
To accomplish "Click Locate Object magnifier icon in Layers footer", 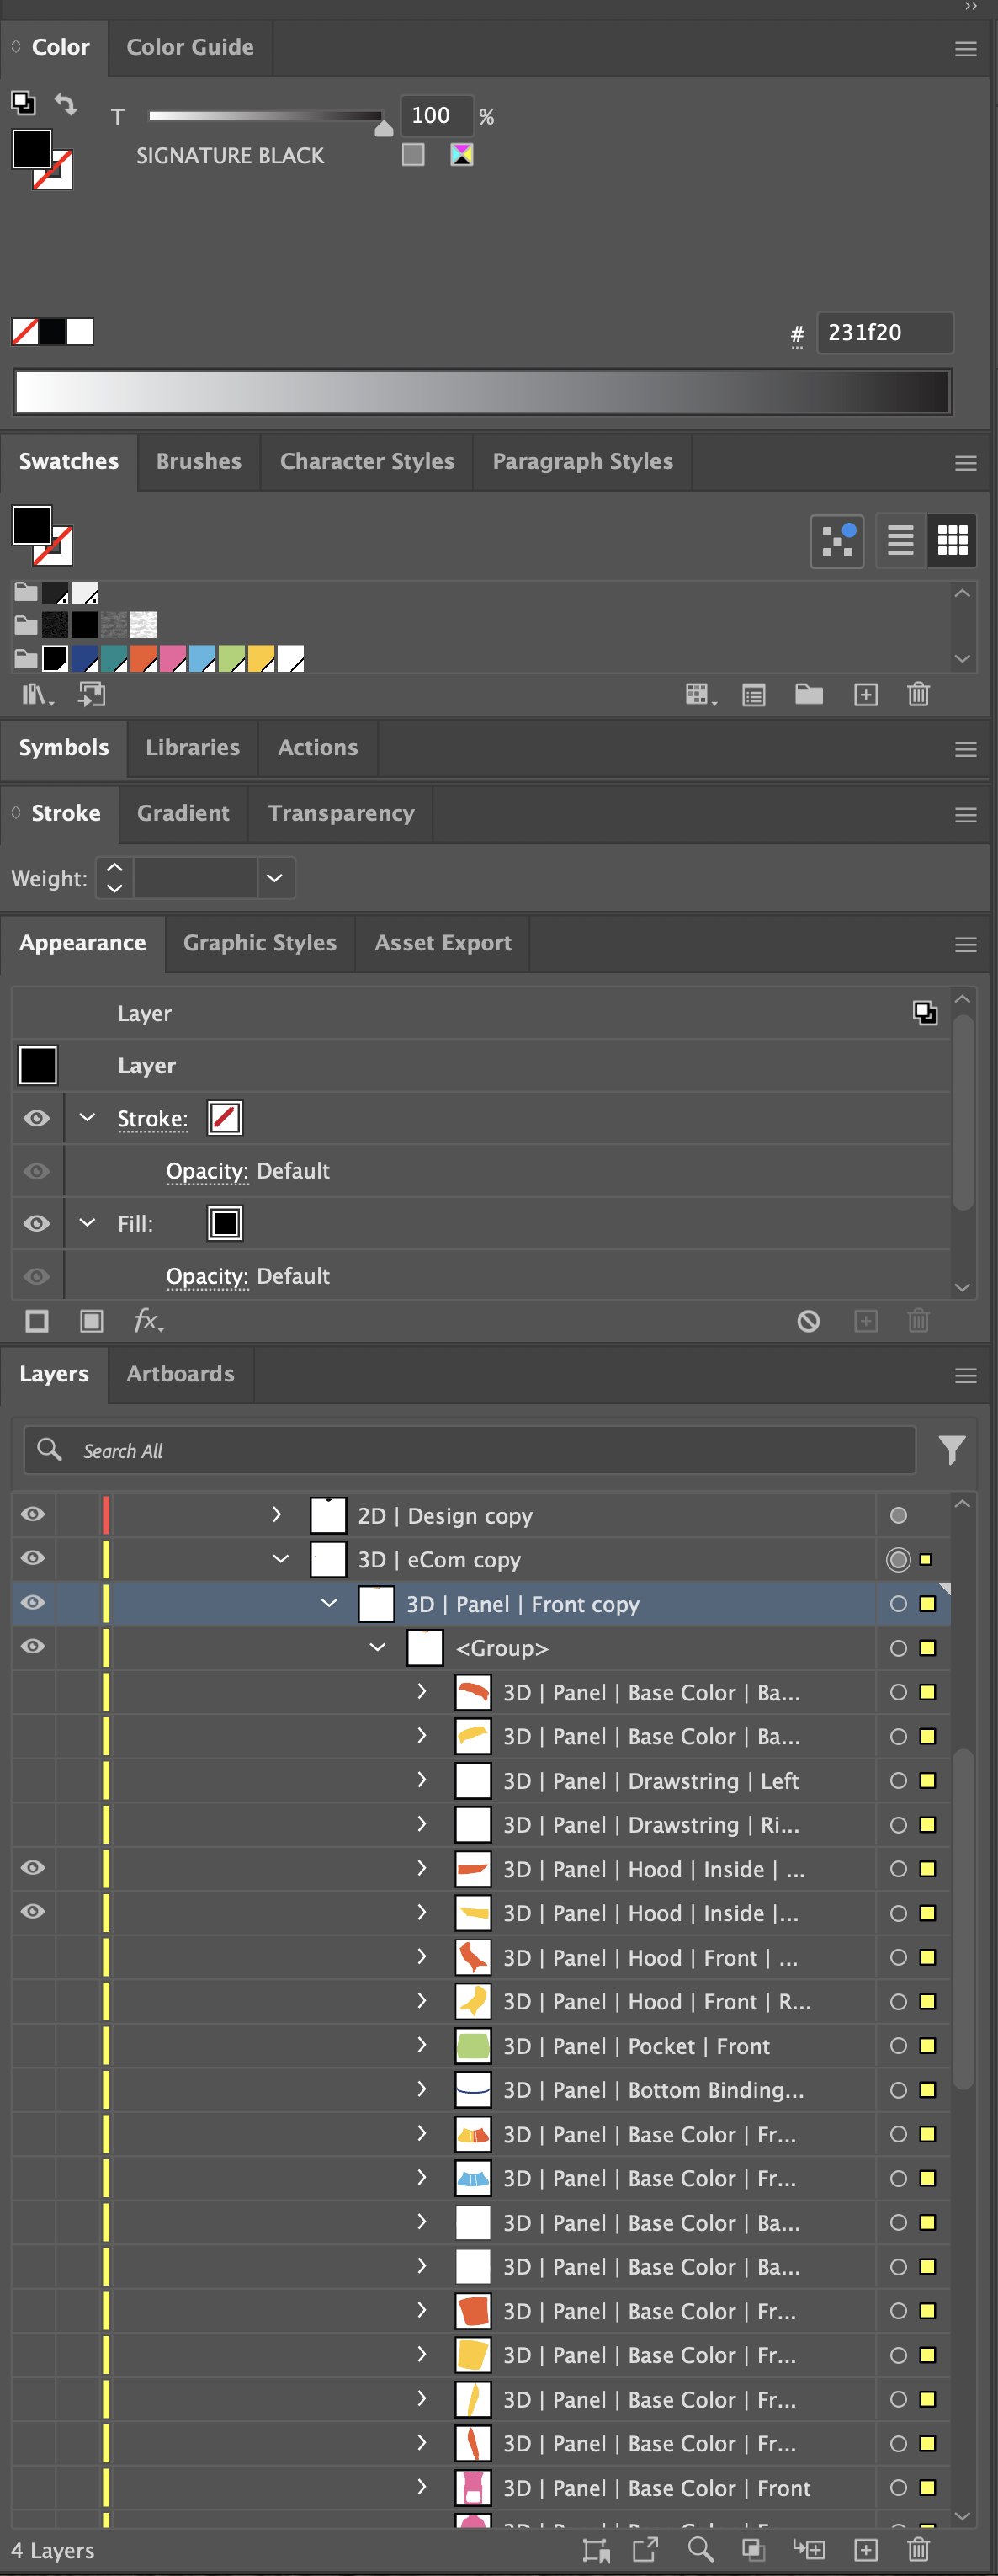I will [x=700, y=2549].
